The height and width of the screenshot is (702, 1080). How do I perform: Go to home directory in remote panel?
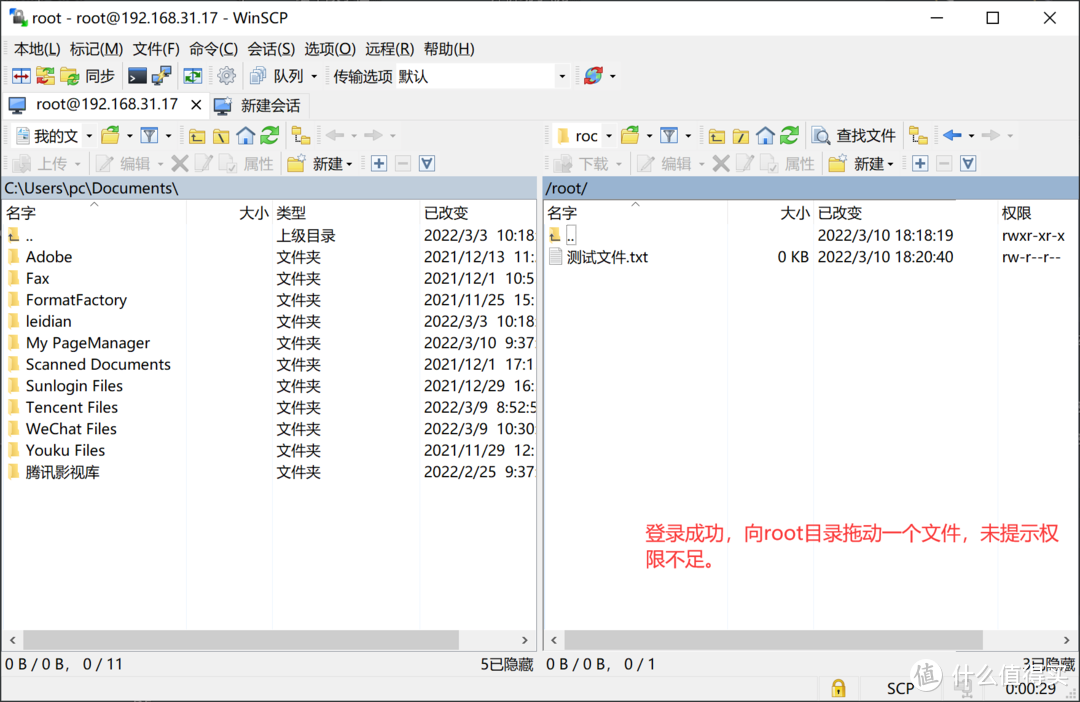(x=765, y=136)
